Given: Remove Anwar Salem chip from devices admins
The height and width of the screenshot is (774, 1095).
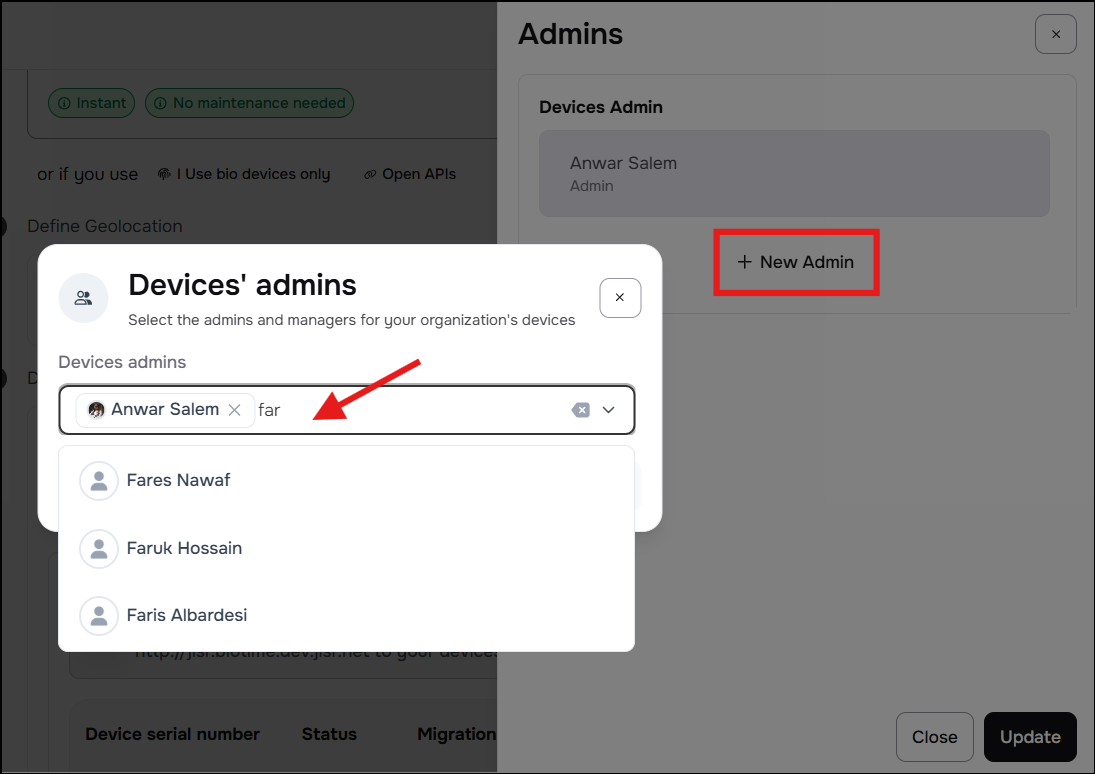Looking at the screenshot, I should click(235, 410).
